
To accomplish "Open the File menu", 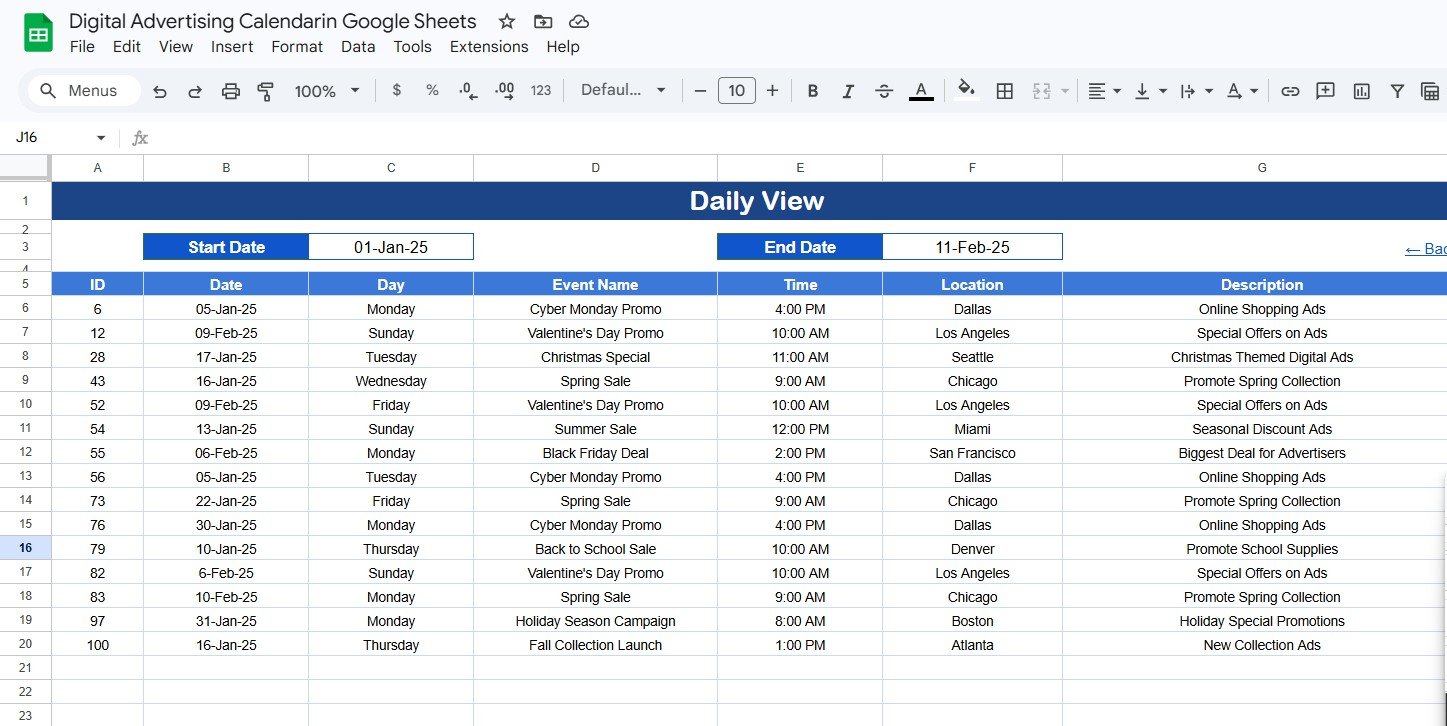I will tap(82, 47).
